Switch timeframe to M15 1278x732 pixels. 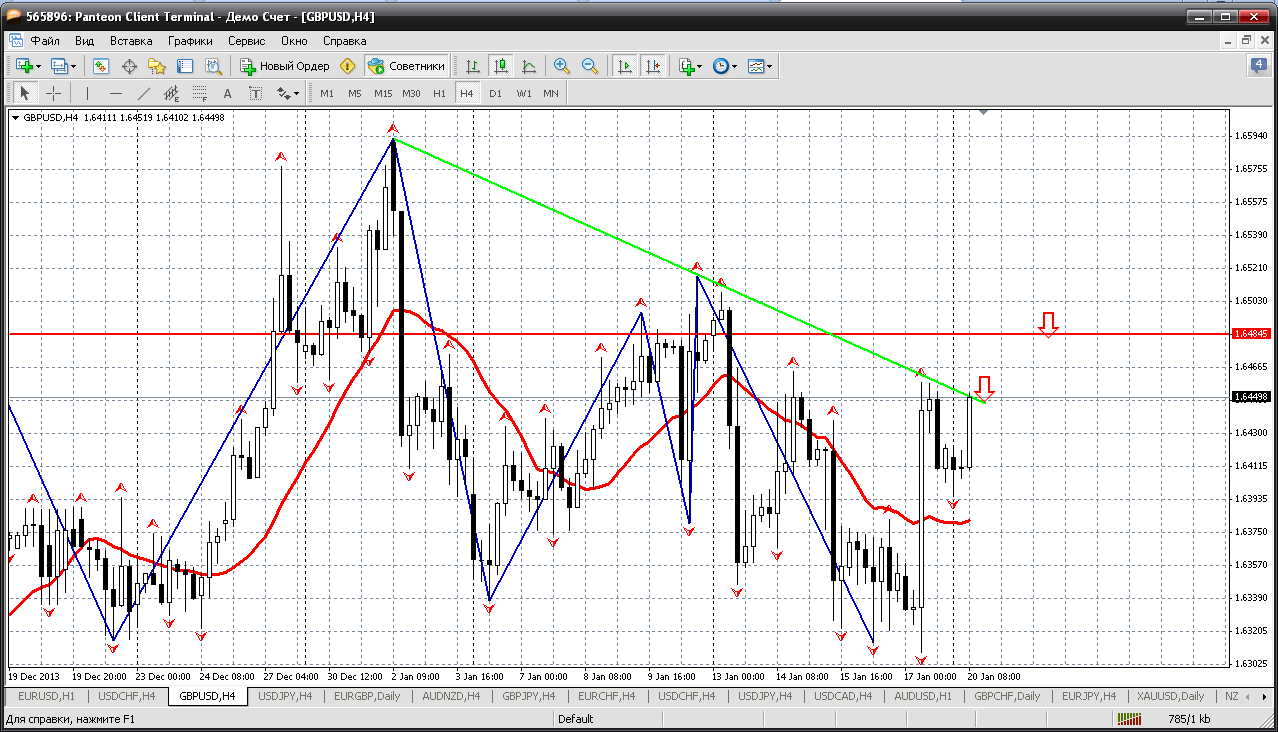point(383,93)
